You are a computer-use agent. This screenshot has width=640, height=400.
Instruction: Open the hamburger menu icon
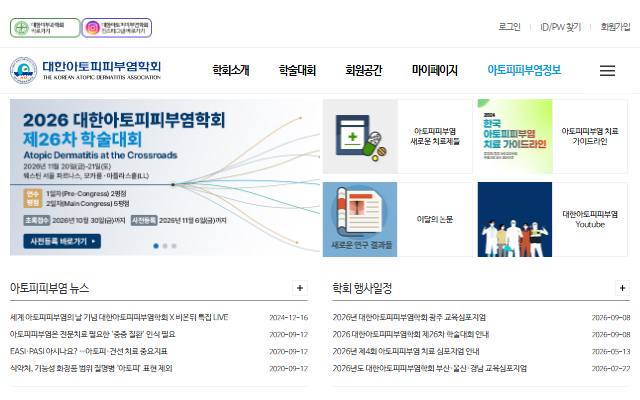click(x=607, y=71)
